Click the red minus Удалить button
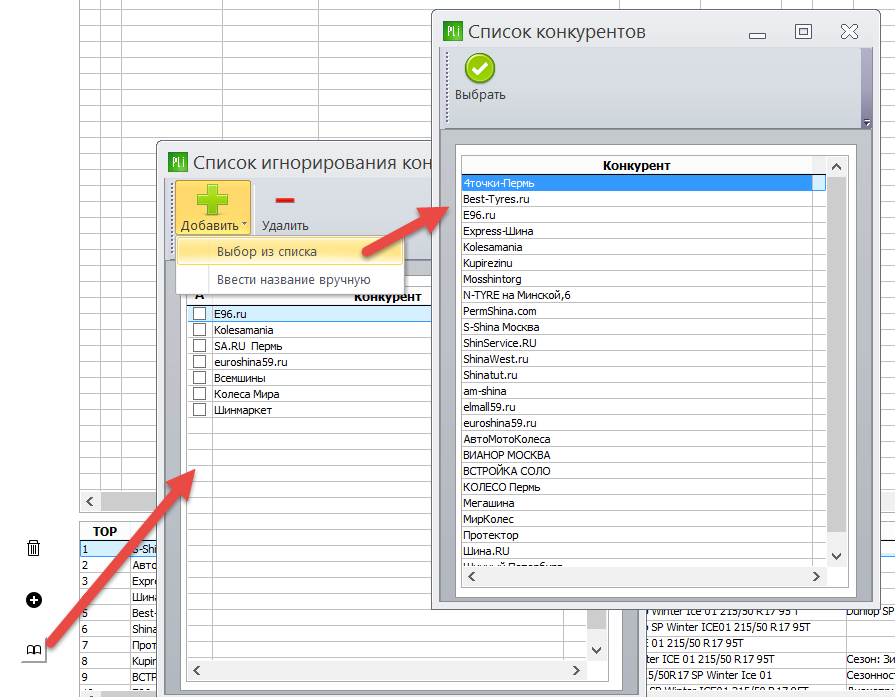Screen dimensions: 895x697 point(285,209)
